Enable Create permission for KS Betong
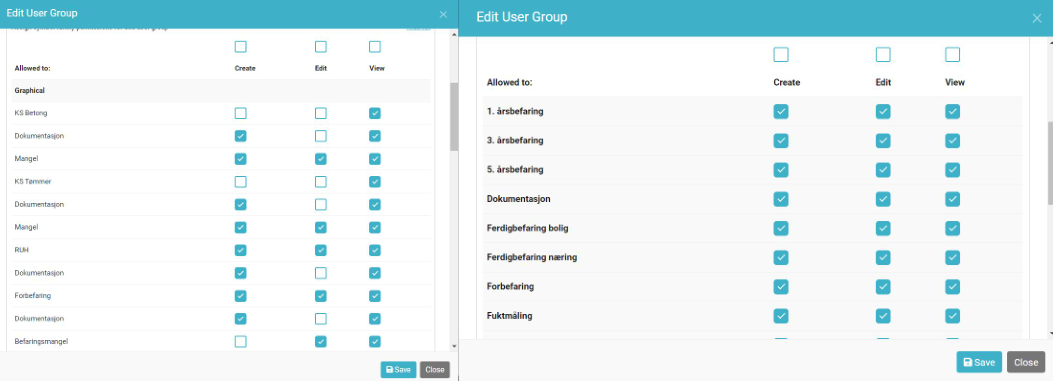This screenshot has width=1053, height=381. tap(240, 114)
